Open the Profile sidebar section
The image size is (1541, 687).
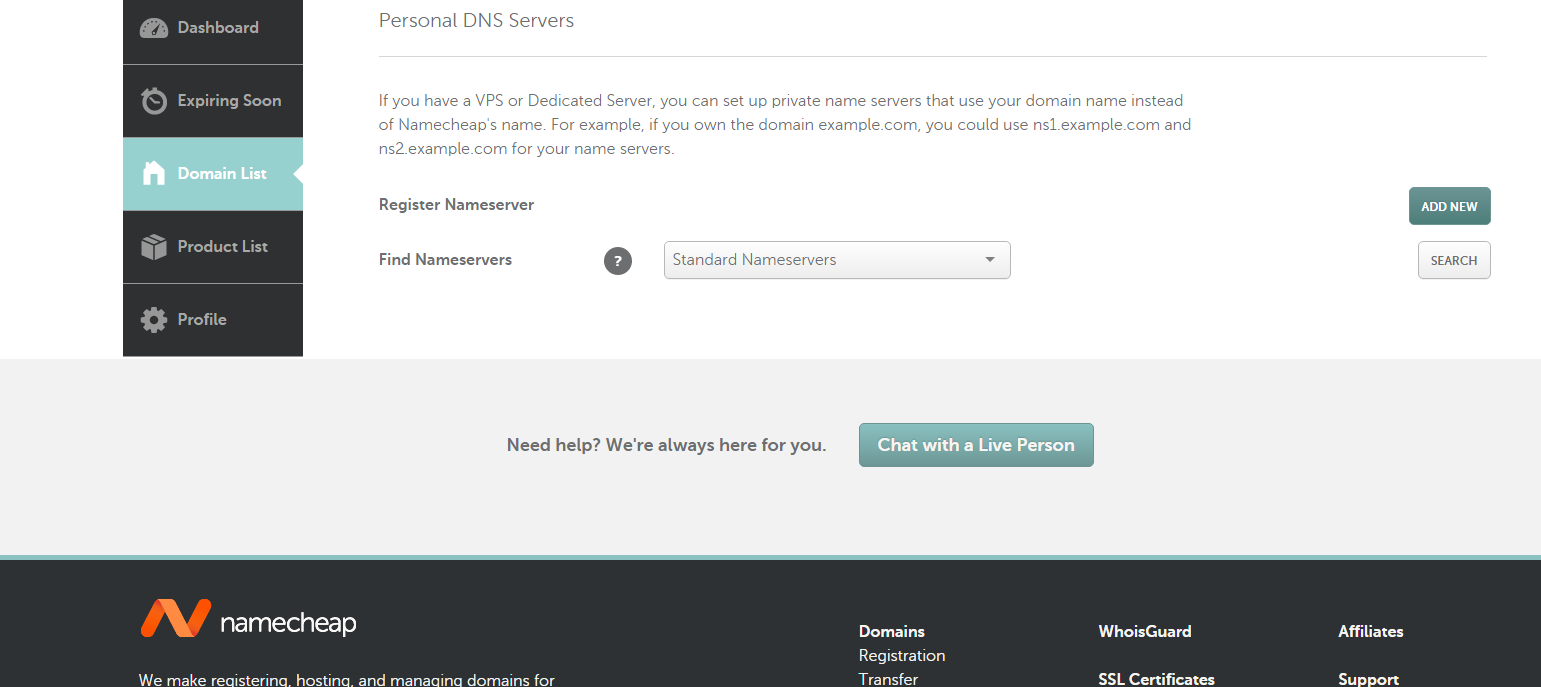tap(213, 320)
